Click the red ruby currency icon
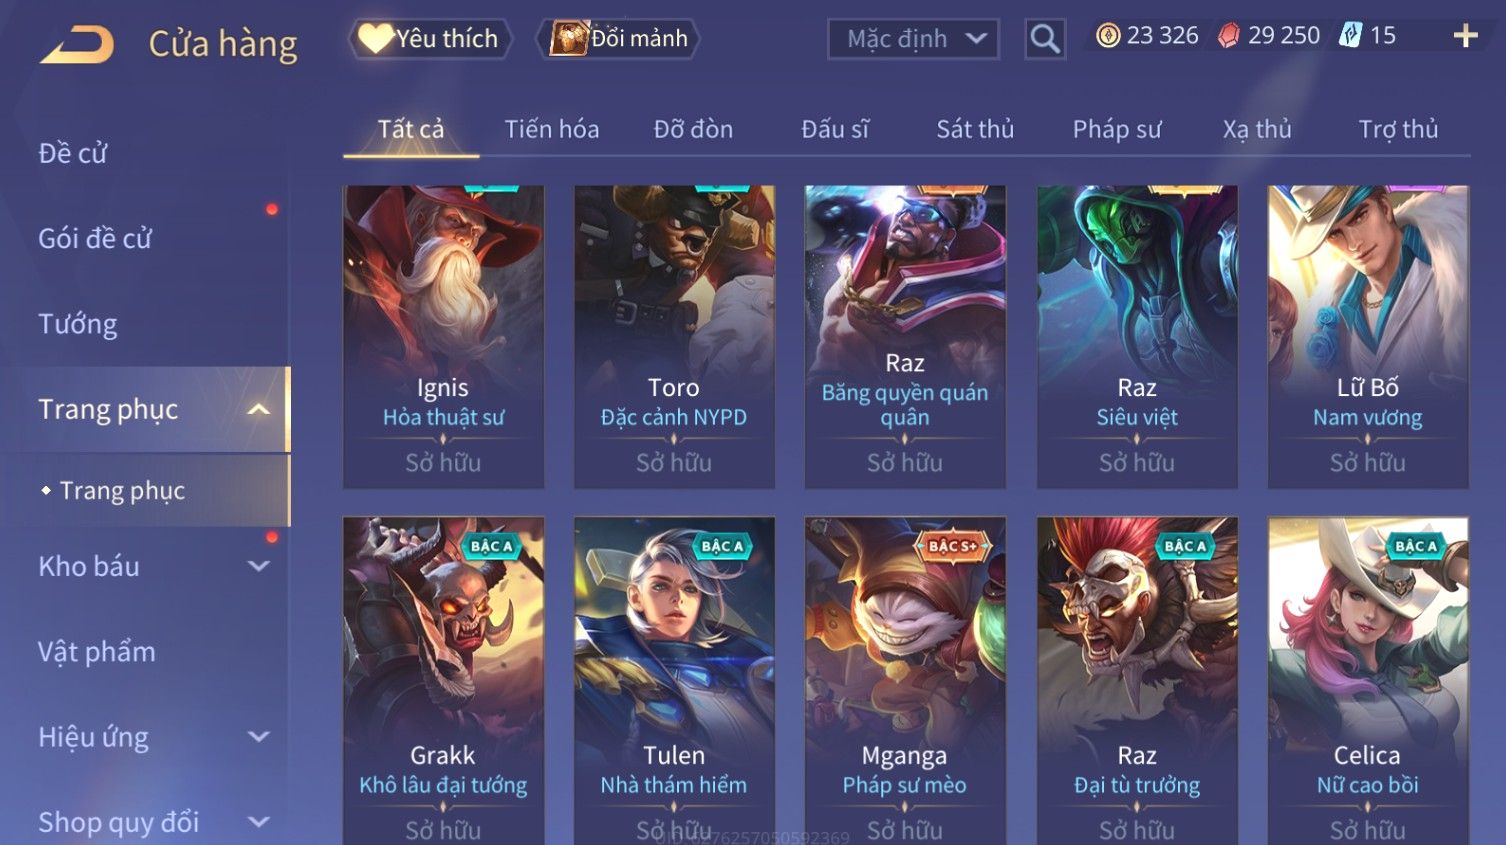This screenshot has width=1506, height=845. 1229,36
